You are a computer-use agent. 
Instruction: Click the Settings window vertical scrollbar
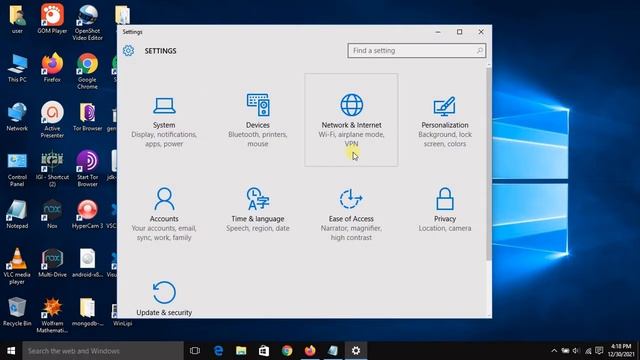pos(489,163)
